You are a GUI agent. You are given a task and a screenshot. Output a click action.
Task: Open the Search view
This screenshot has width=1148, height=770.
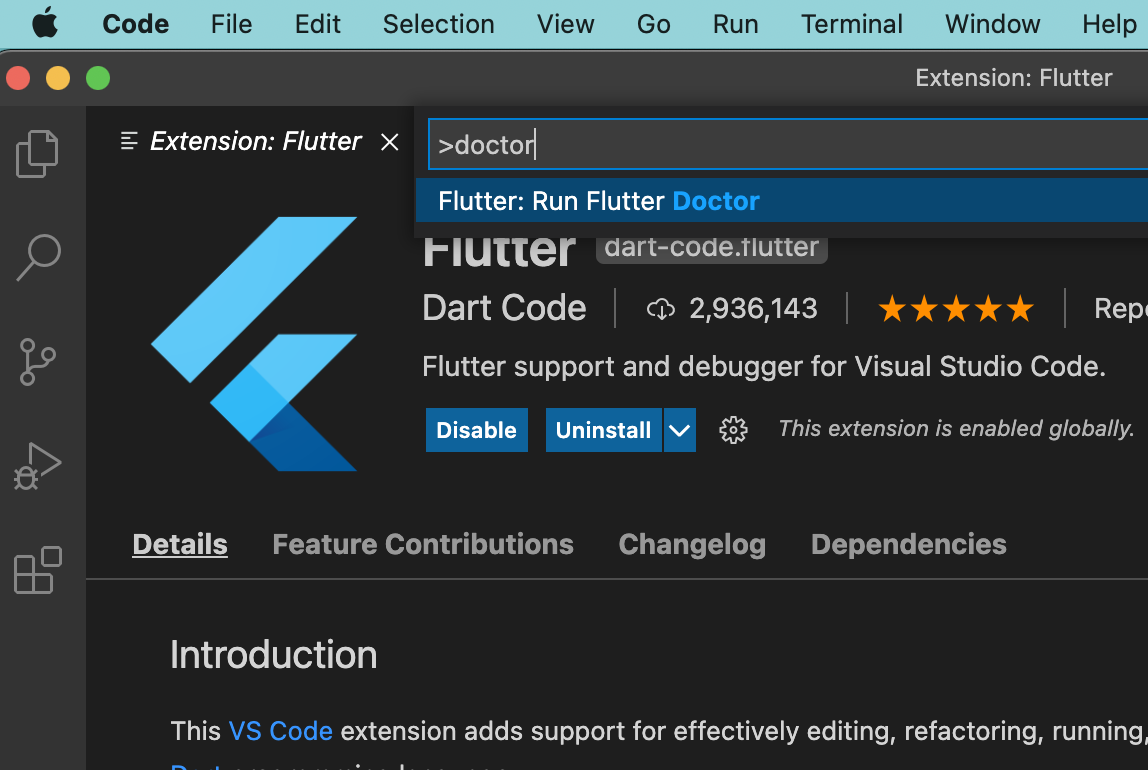[37, 258]
